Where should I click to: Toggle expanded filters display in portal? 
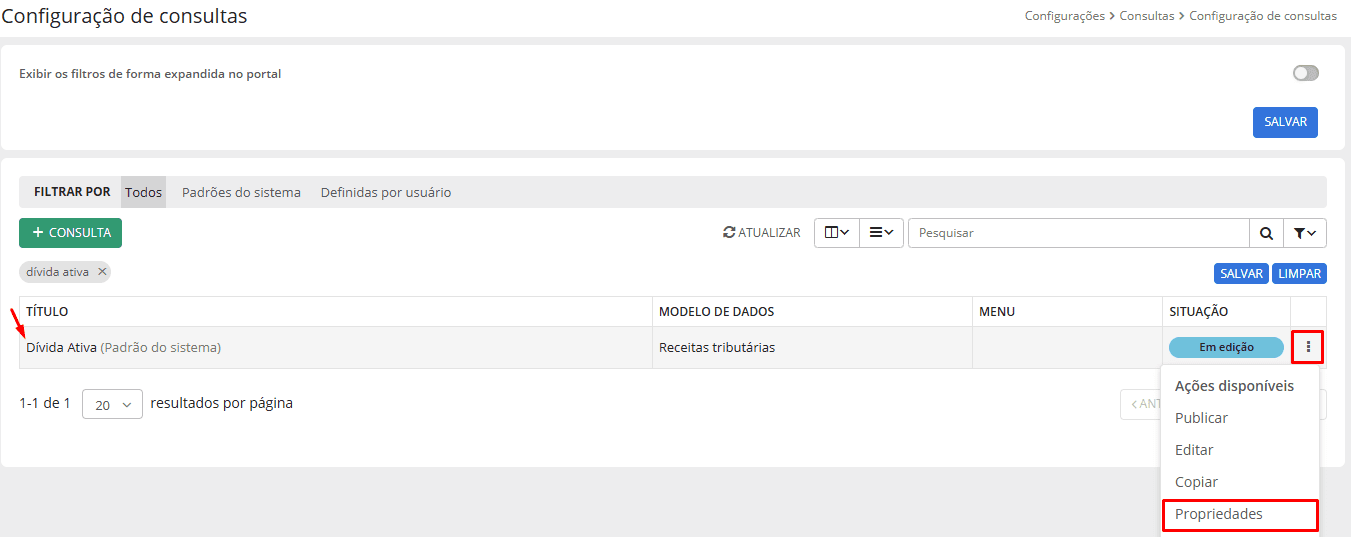1305,73
